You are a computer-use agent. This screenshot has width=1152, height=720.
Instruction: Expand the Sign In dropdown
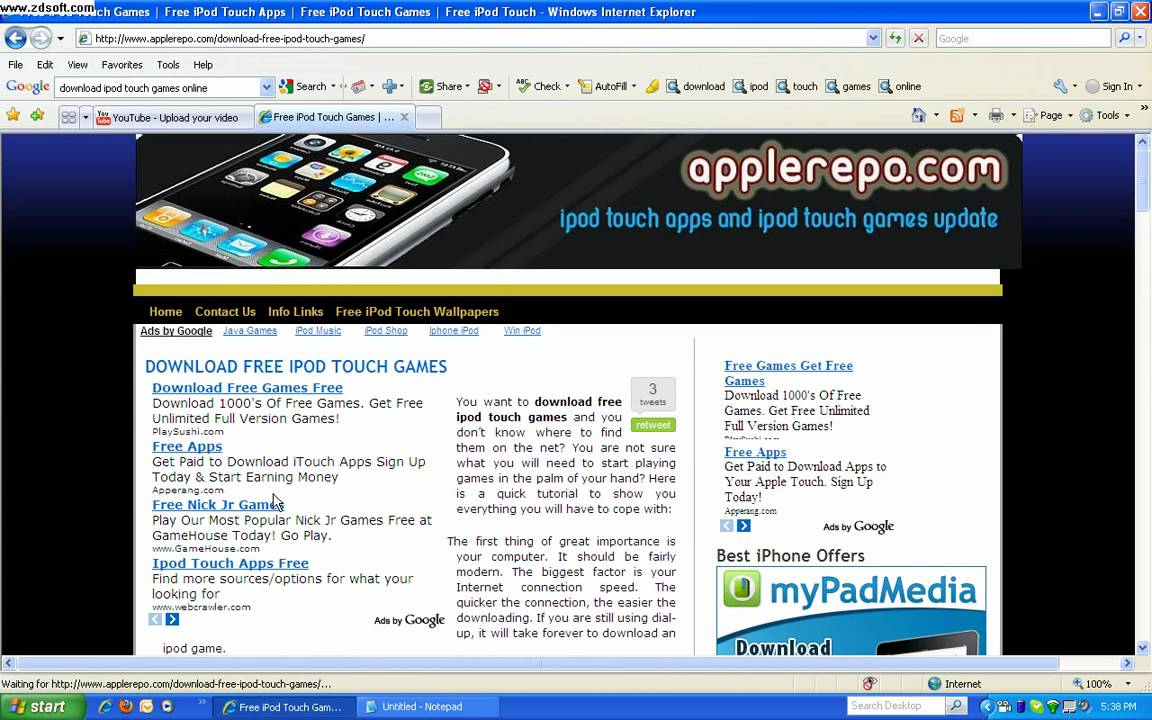click(x=1140, y=87)
